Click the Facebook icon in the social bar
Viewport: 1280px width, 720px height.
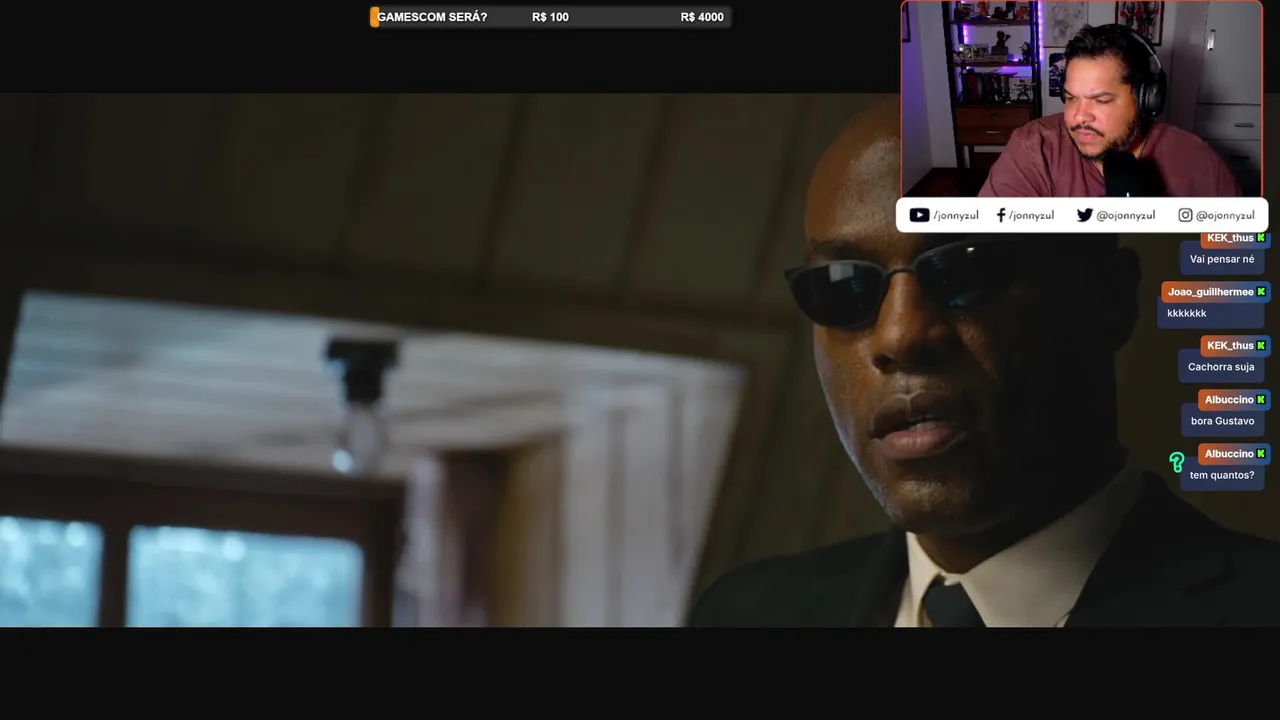pos(1001,215)
